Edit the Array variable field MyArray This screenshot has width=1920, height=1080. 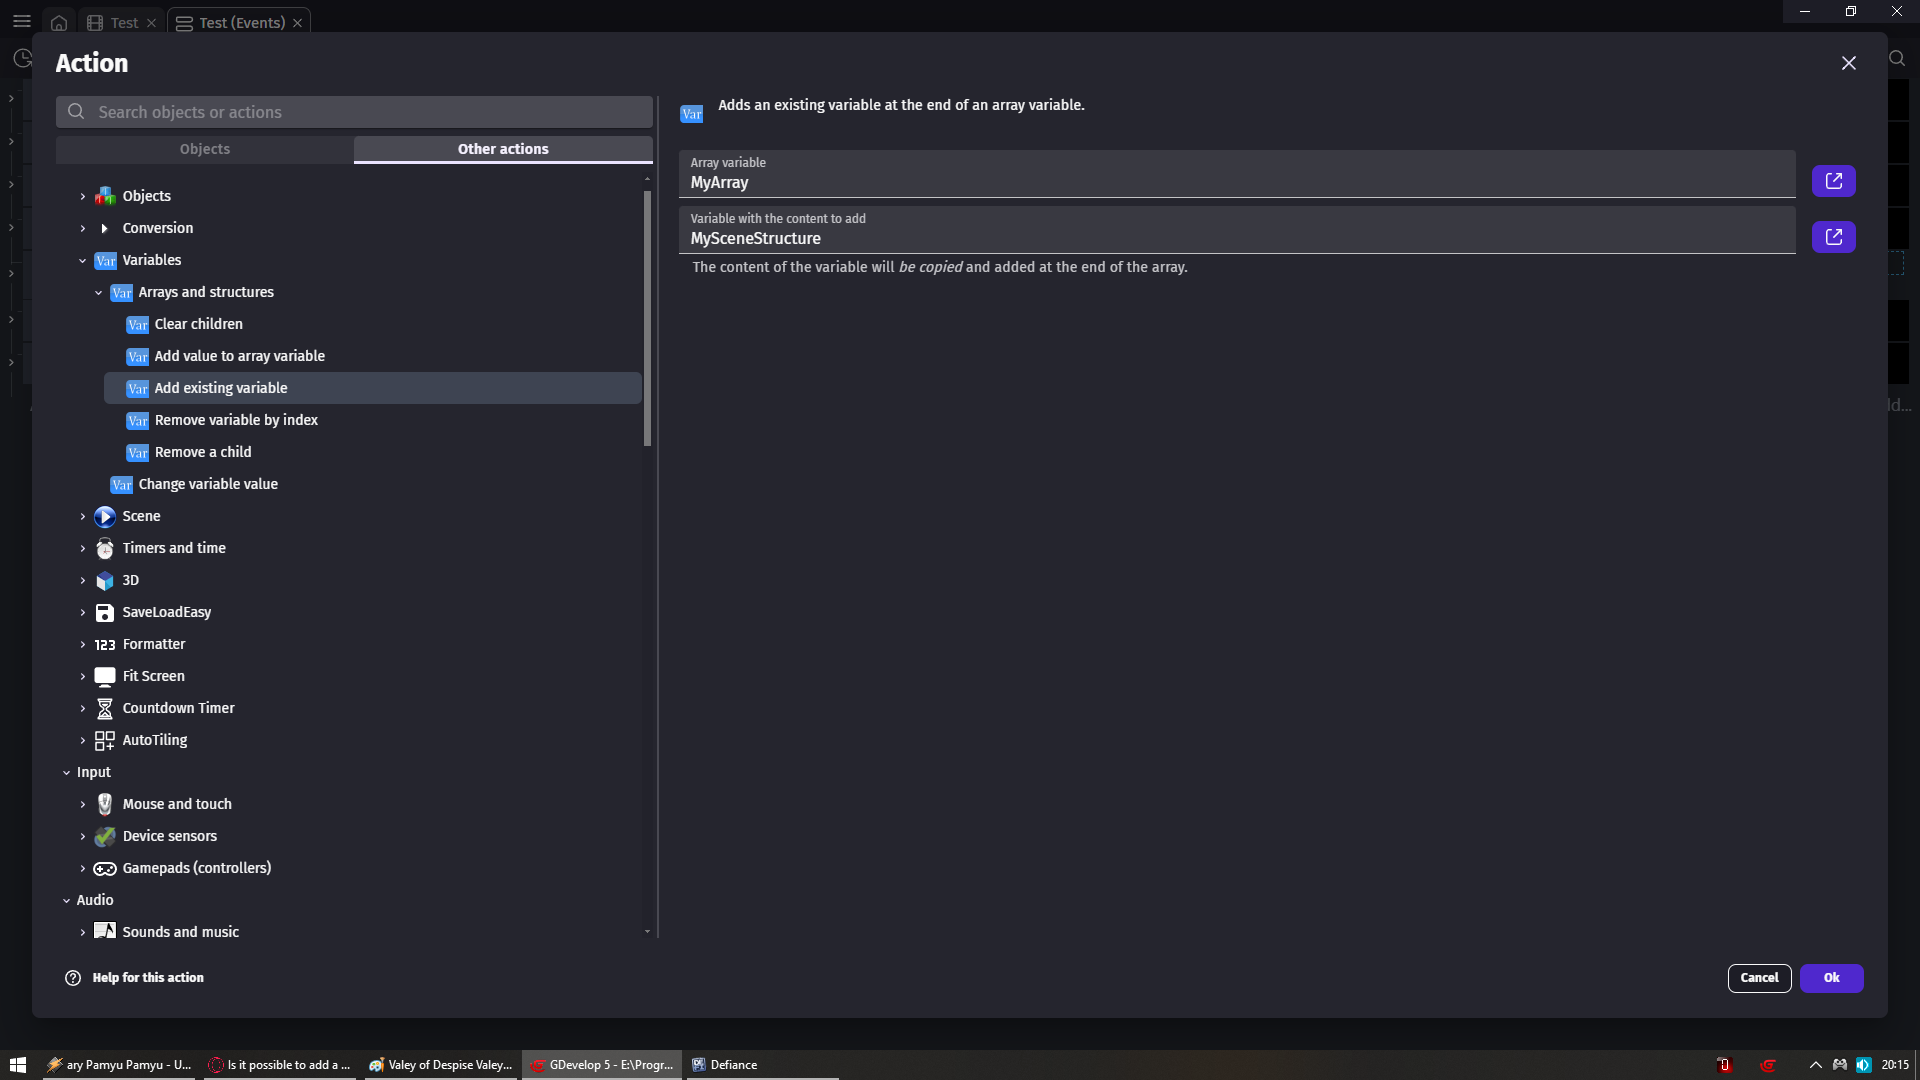point(1237,174)
